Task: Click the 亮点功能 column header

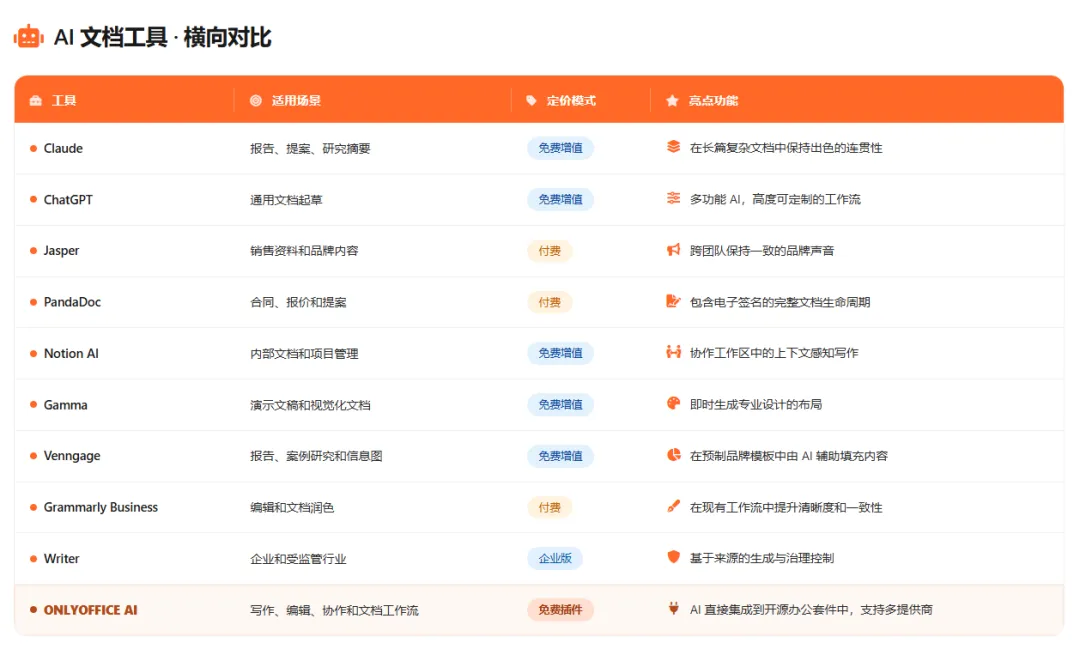Action: point(713,101)
